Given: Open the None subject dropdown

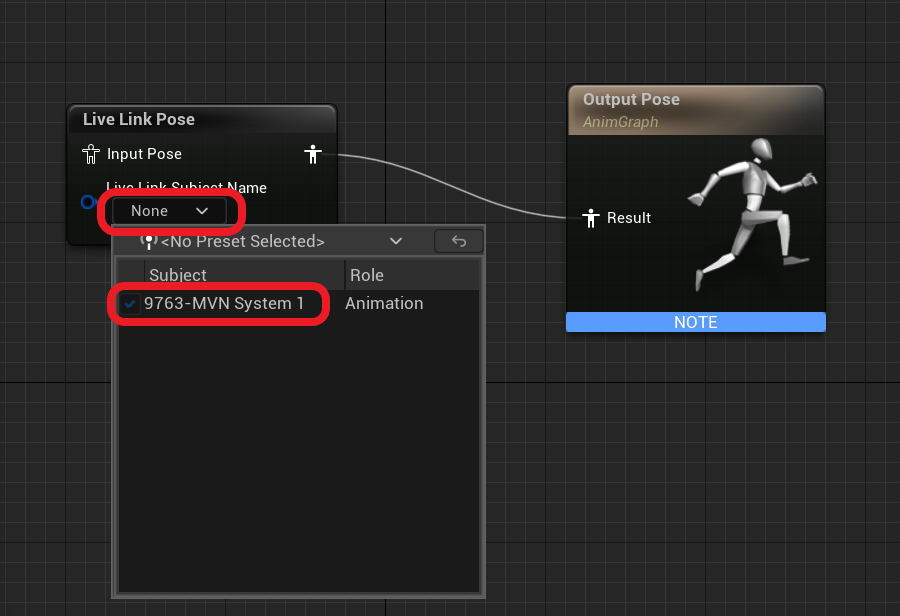Looking at the screenshot, I should [x=168, y=211].
